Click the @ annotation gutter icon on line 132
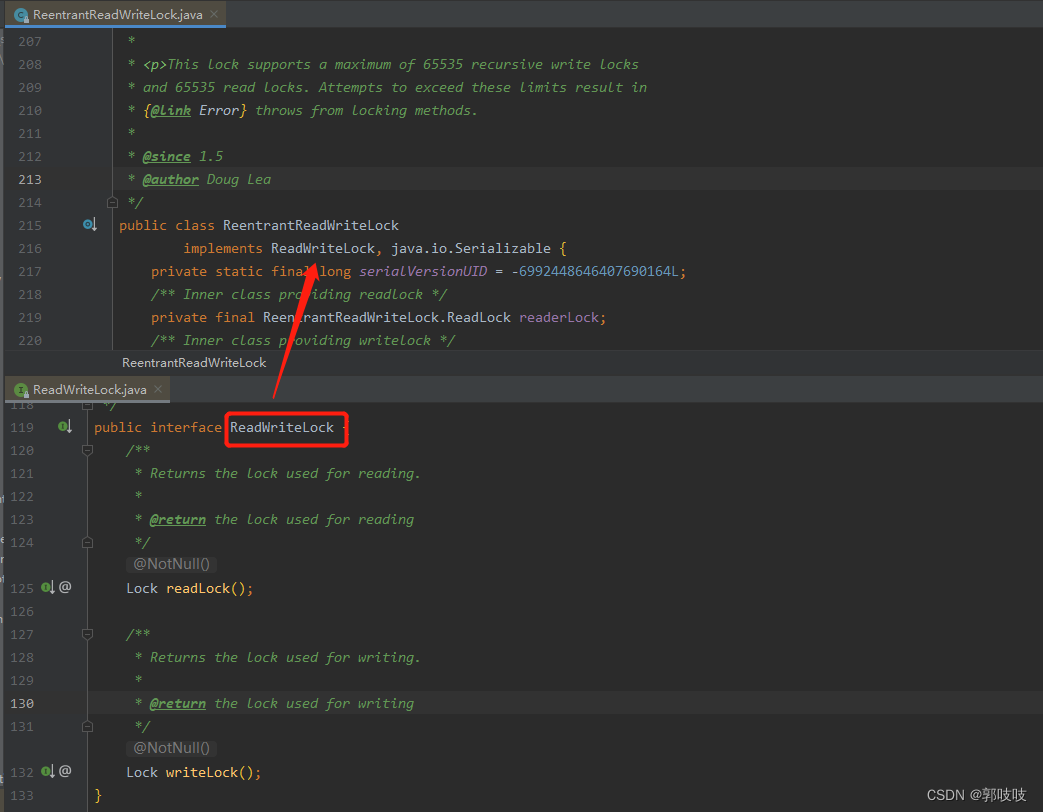The width and height of the screenshot is (1043, 812). pyautogui.click(x=63, y=771)
